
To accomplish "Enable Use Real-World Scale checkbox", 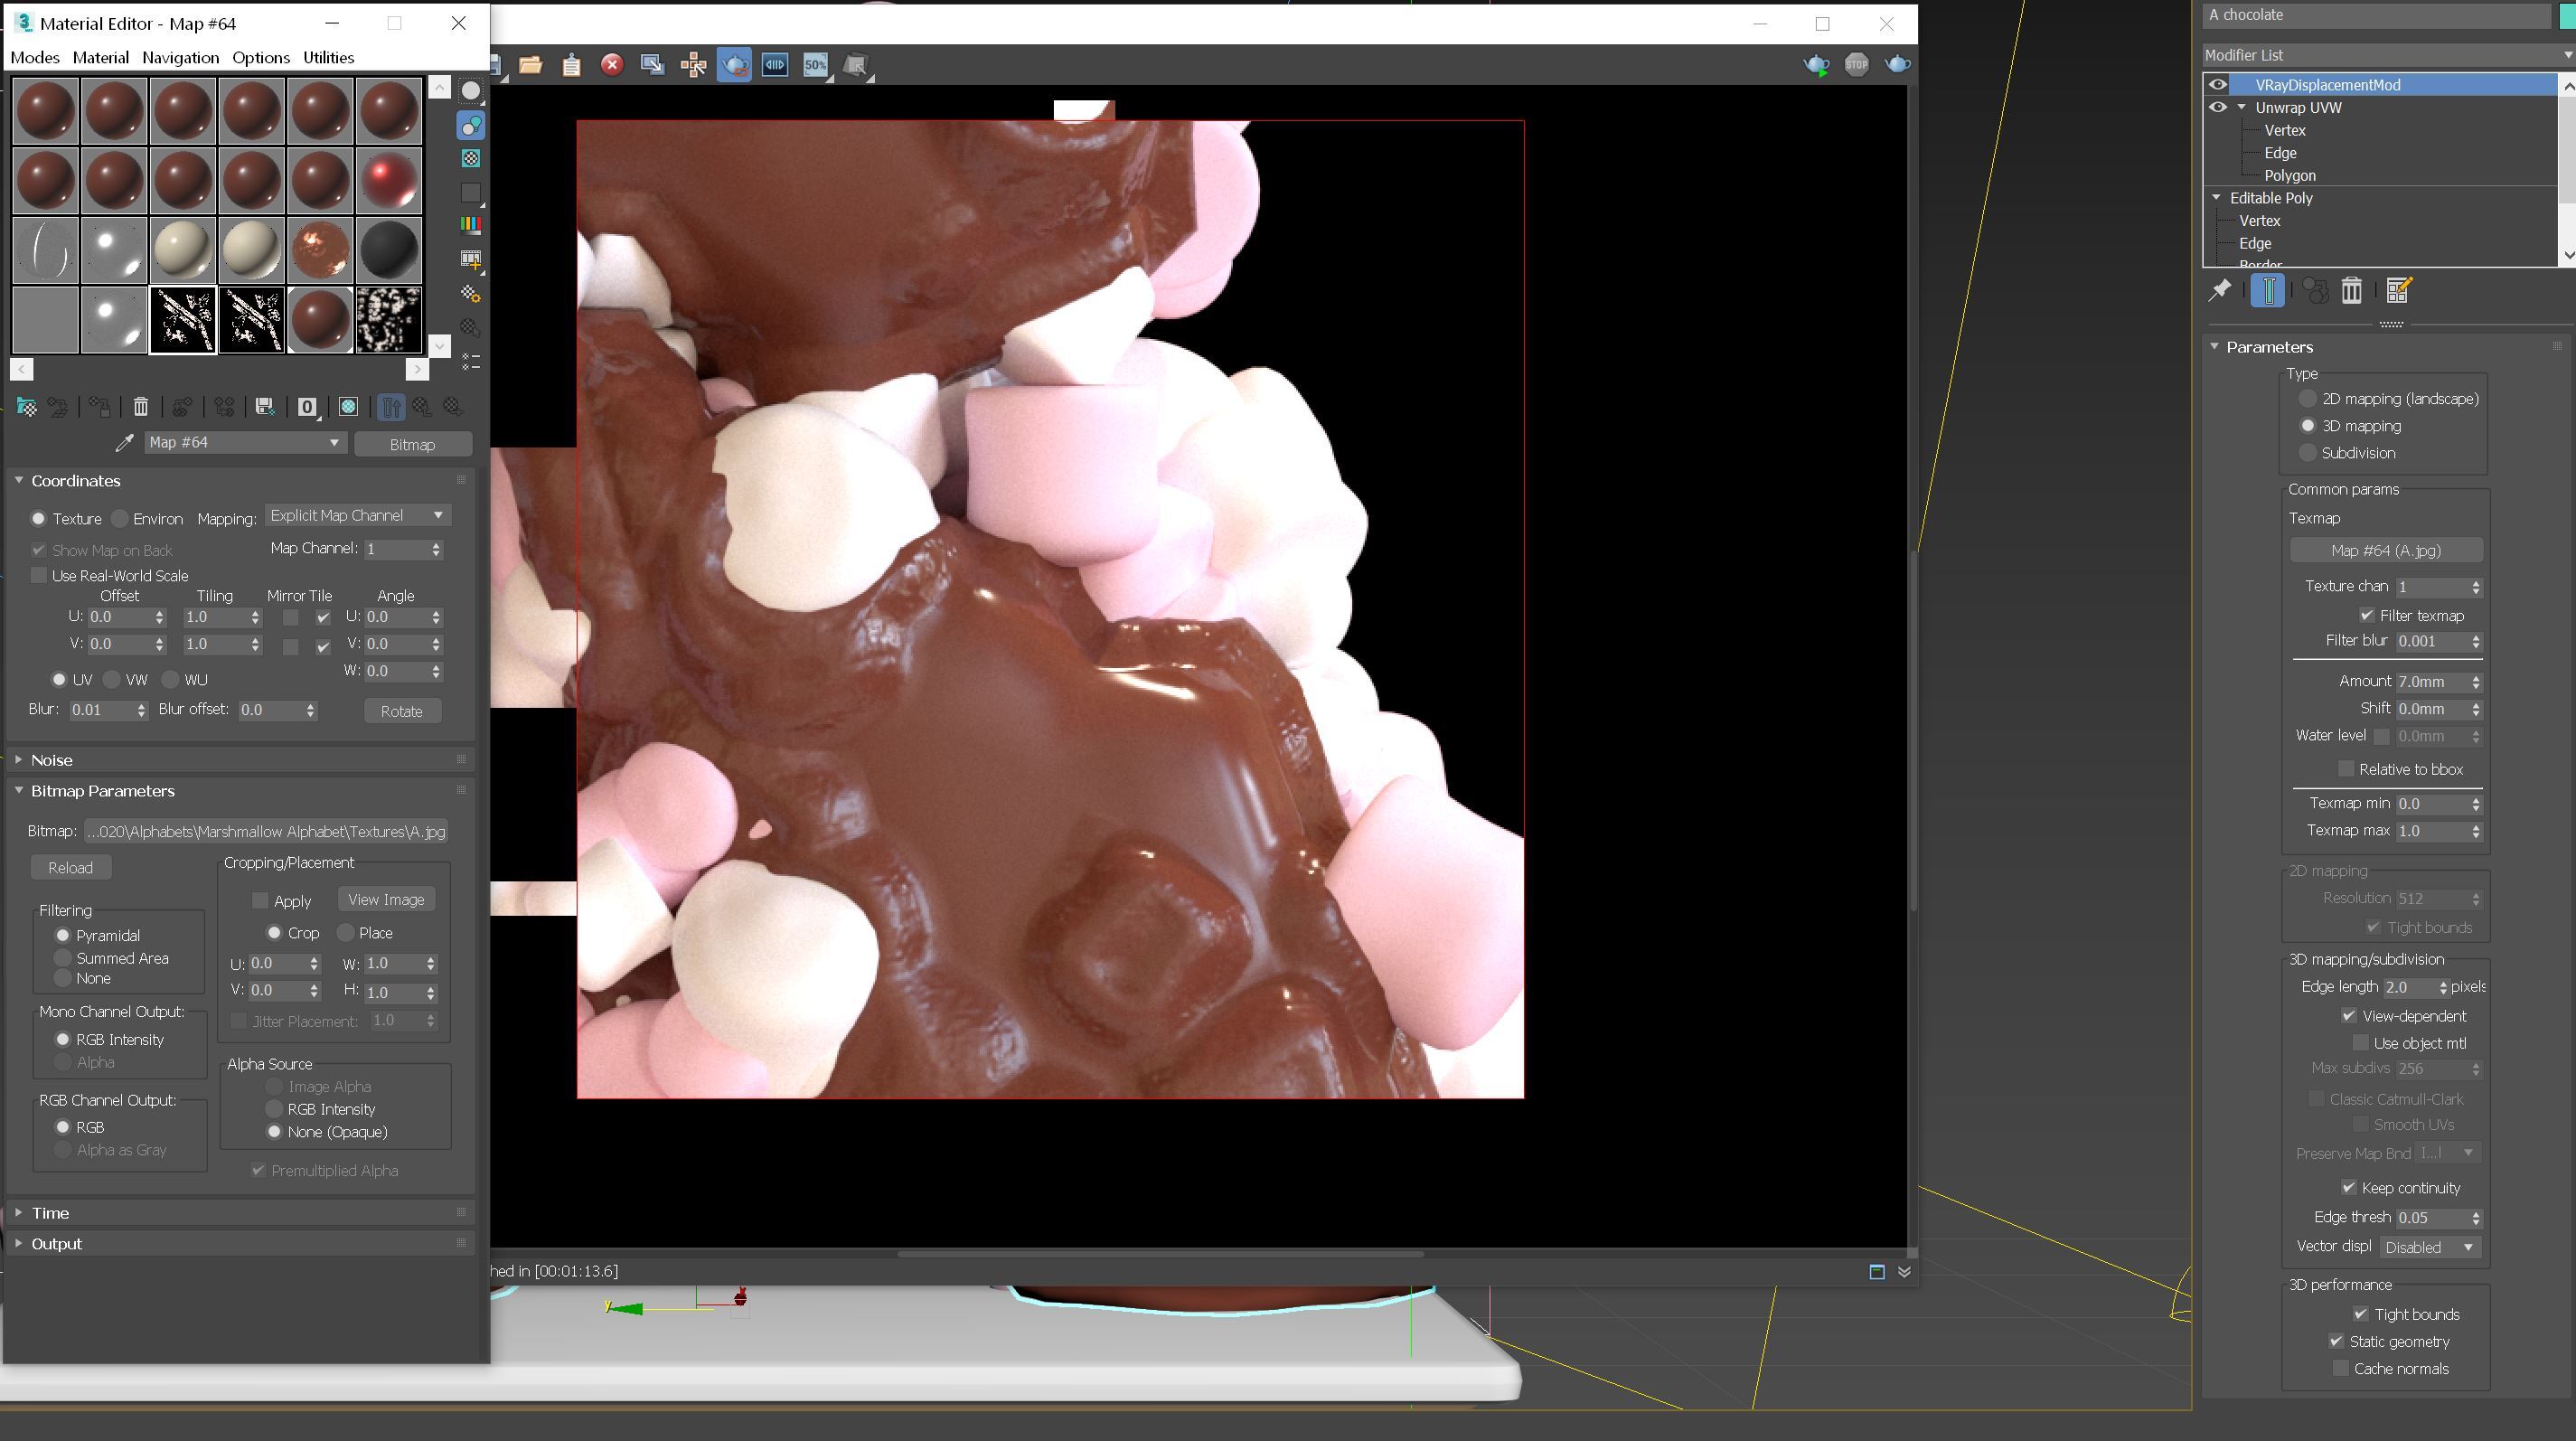I will (39, 575).
